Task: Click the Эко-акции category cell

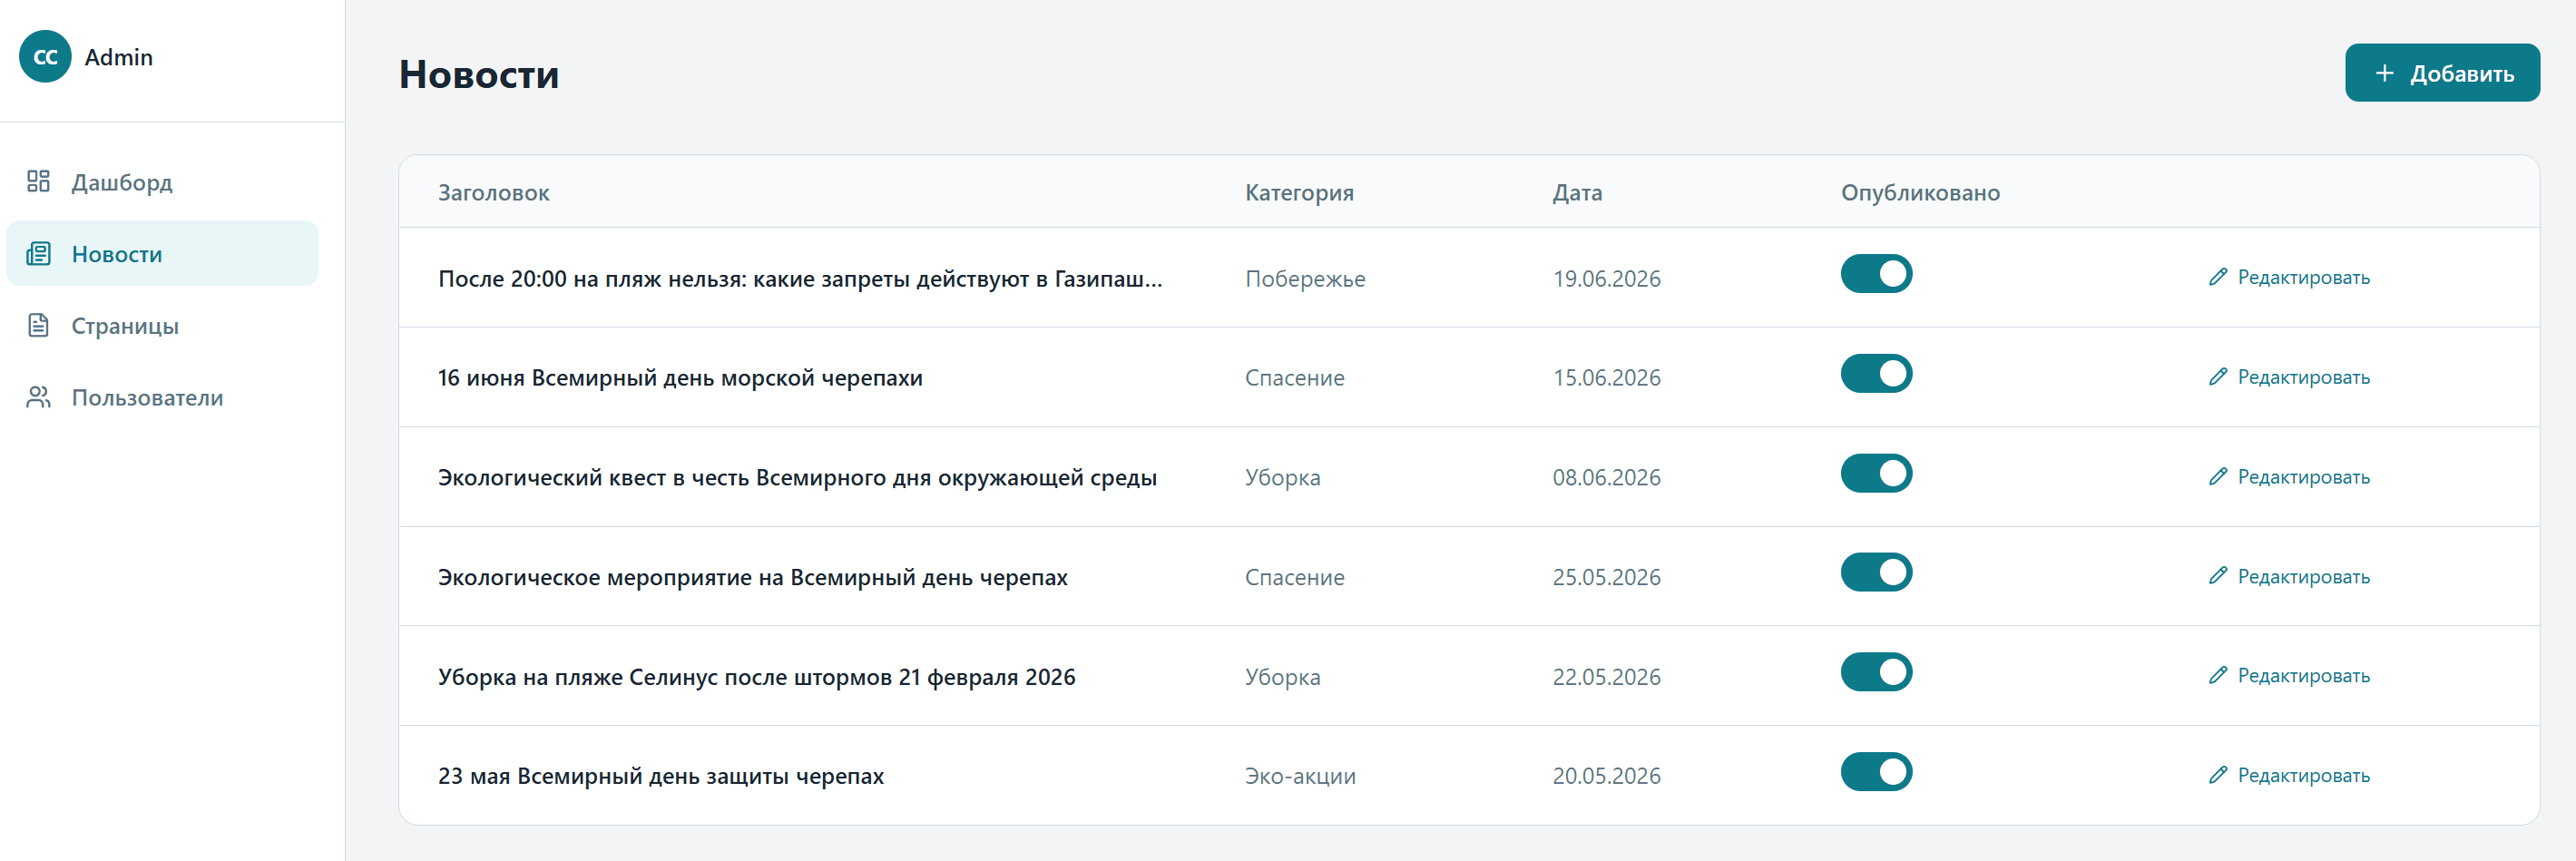Action: [x=1300, y=776]
